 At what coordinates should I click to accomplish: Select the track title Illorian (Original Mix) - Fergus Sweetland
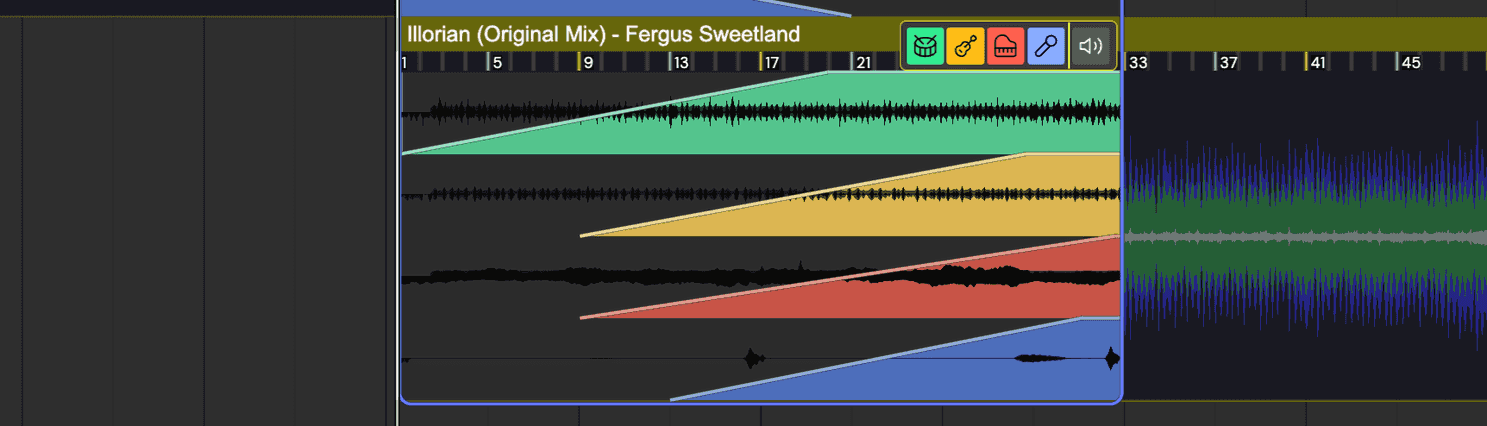click(x=603, y=34)
